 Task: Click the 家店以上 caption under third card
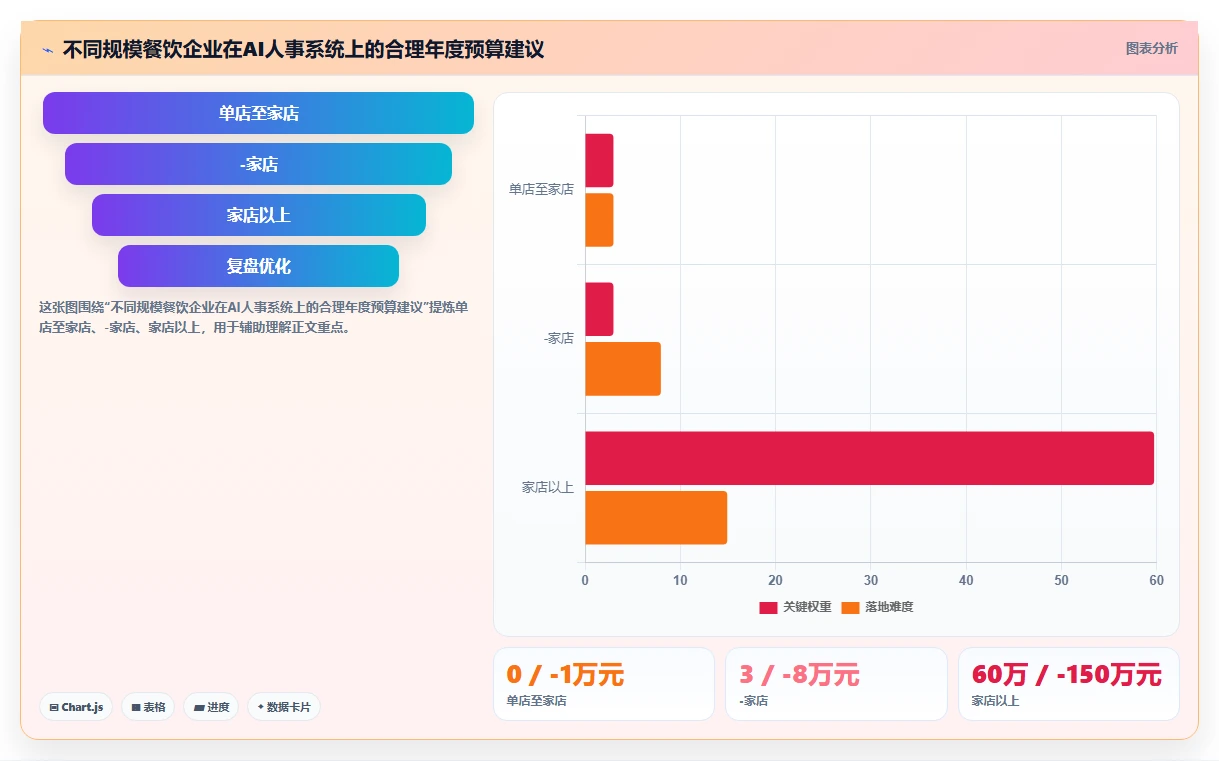click(995, 701)
